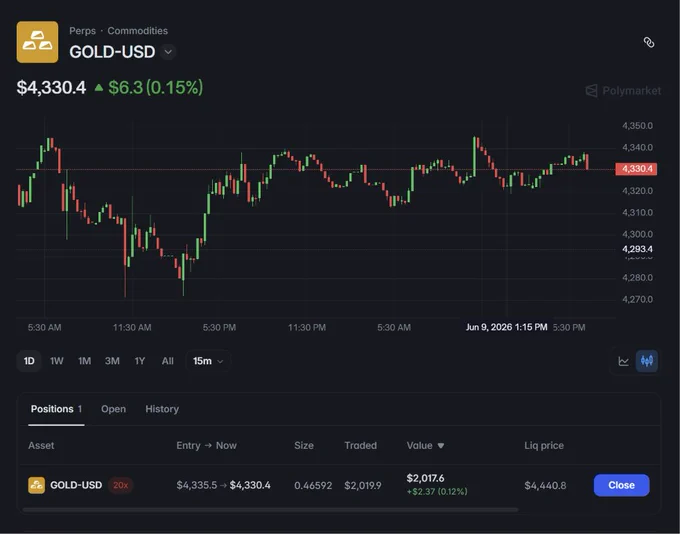Click the Perps breadcrumb

point(82,31)
